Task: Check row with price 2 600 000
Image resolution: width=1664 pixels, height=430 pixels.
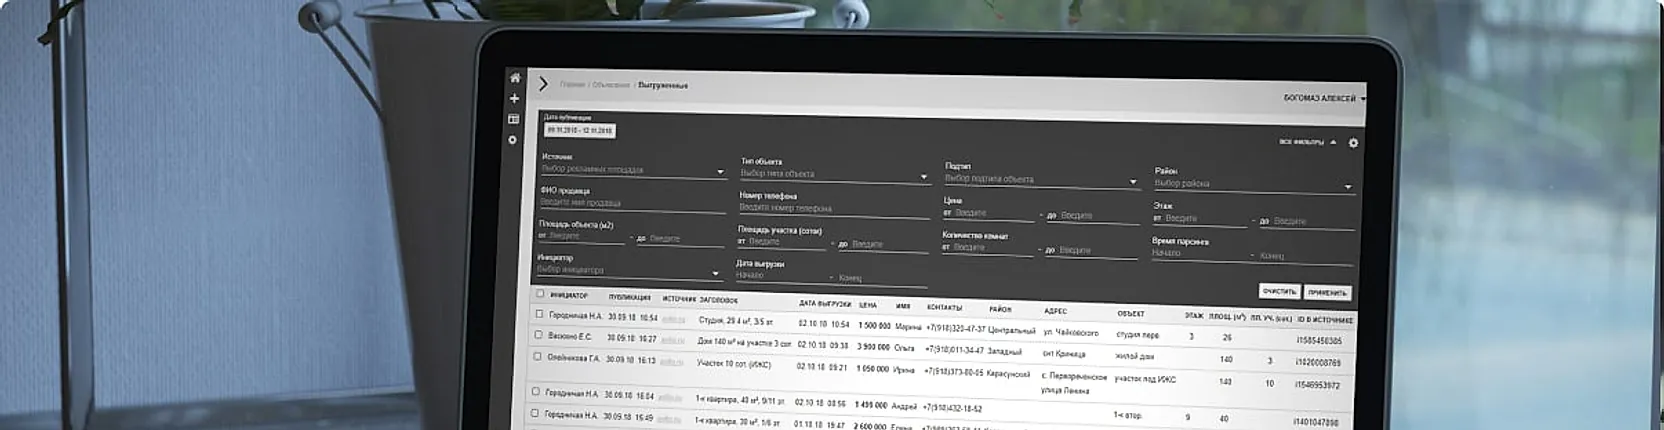Action: (x=535, y=412)
